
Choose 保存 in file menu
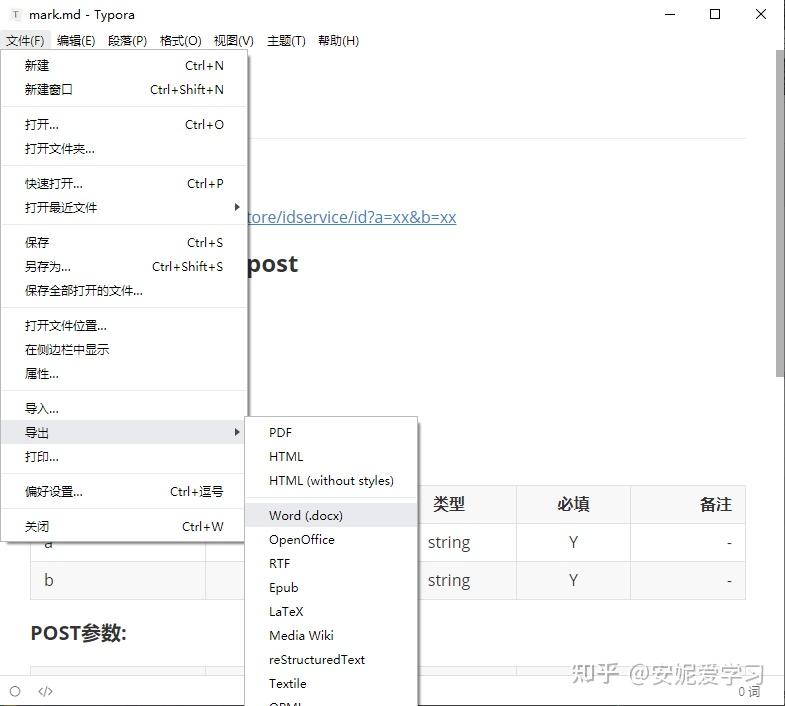click(x=124, y=243)
